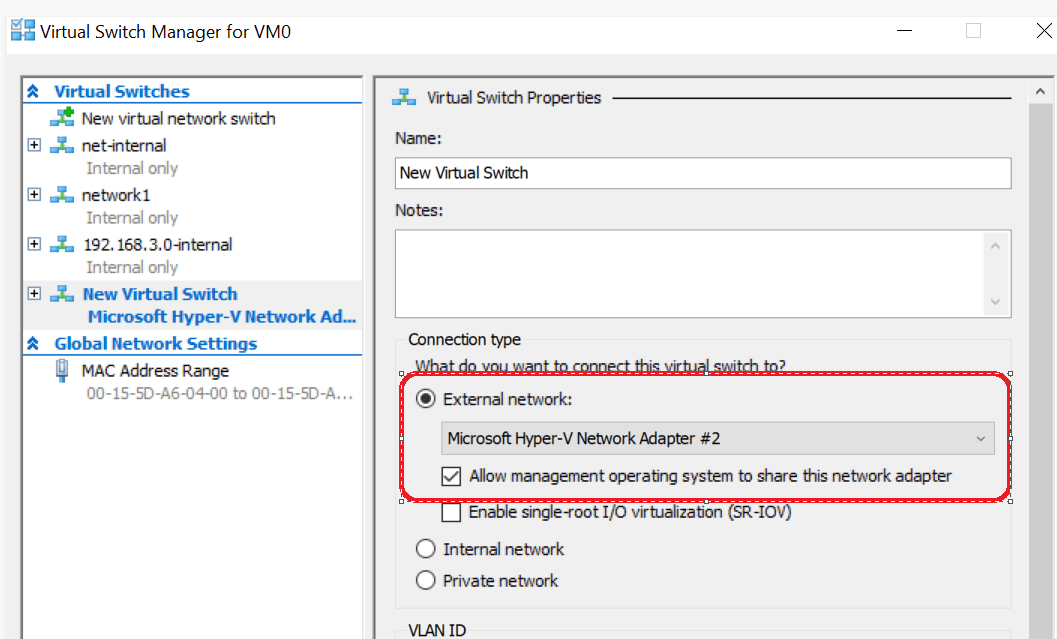Screen dimensions: 1057x639
Task: Click the MAC Address Range icon
Action: (62, 371)
